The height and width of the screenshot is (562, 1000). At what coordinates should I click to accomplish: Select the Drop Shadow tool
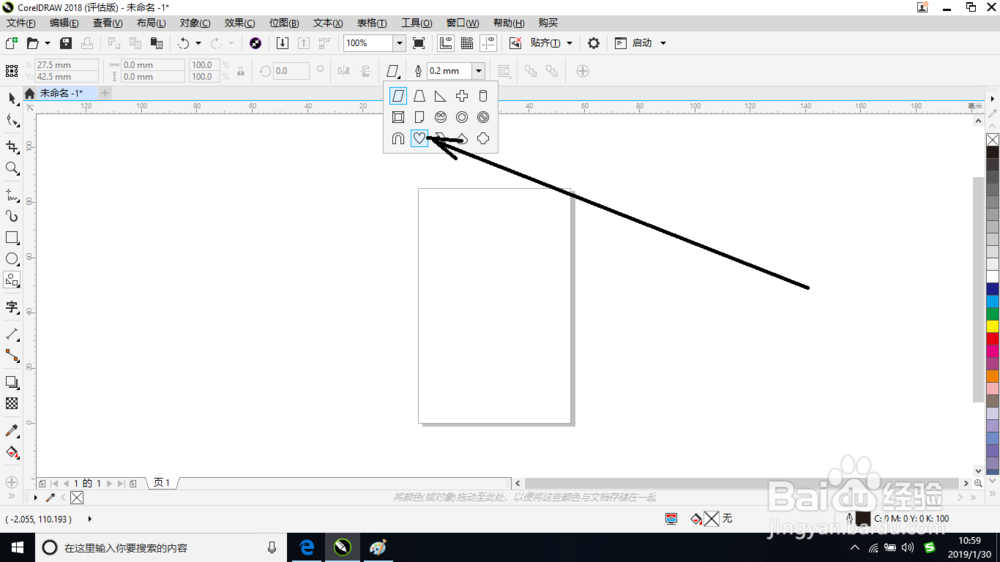(11, 382)
